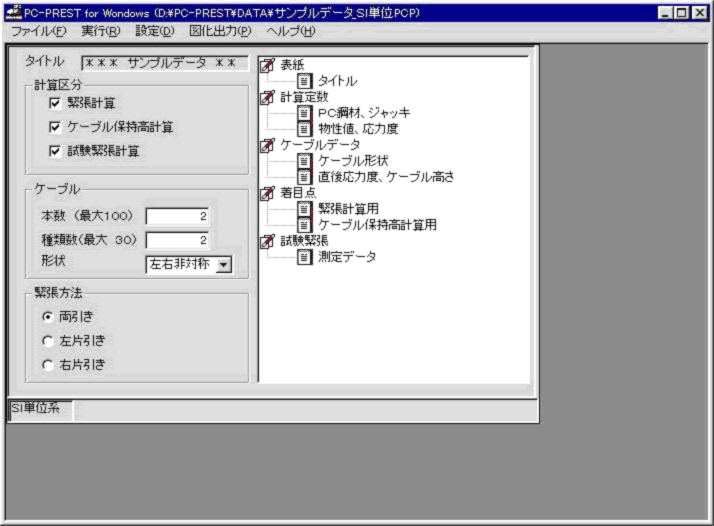The height and width of the screenshot is (526, 714).
Task: Select the ケーブルデータ tree node label
Action: pyautogui.click(x=320, y=145)
